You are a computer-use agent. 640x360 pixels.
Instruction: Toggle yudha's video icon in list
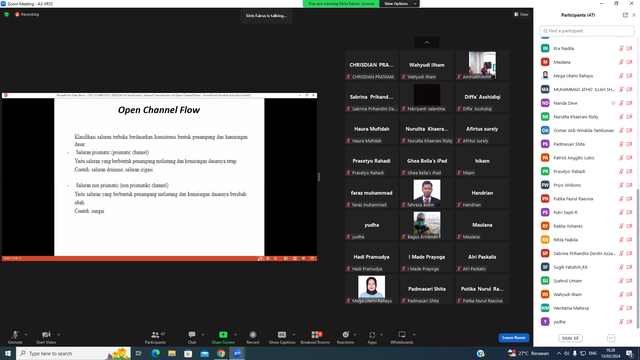[x=629, y=322]
